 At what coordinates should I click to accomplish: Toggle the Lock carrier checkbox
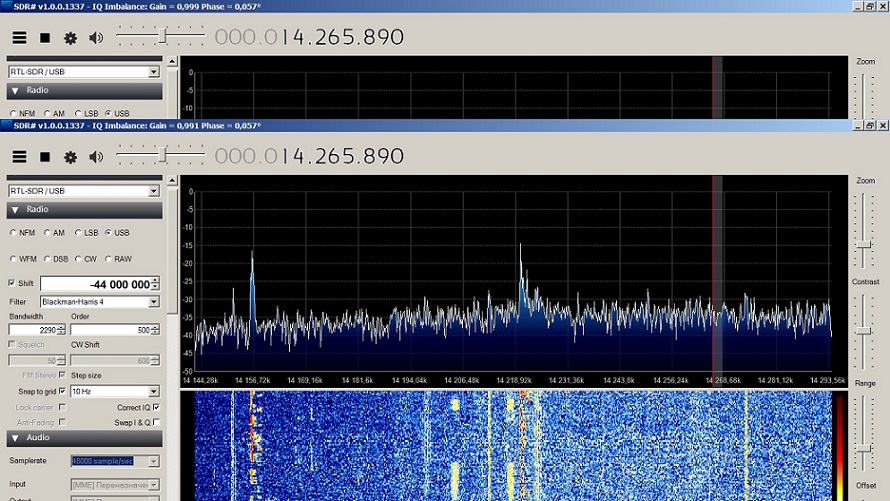click(x=62, y=407)
